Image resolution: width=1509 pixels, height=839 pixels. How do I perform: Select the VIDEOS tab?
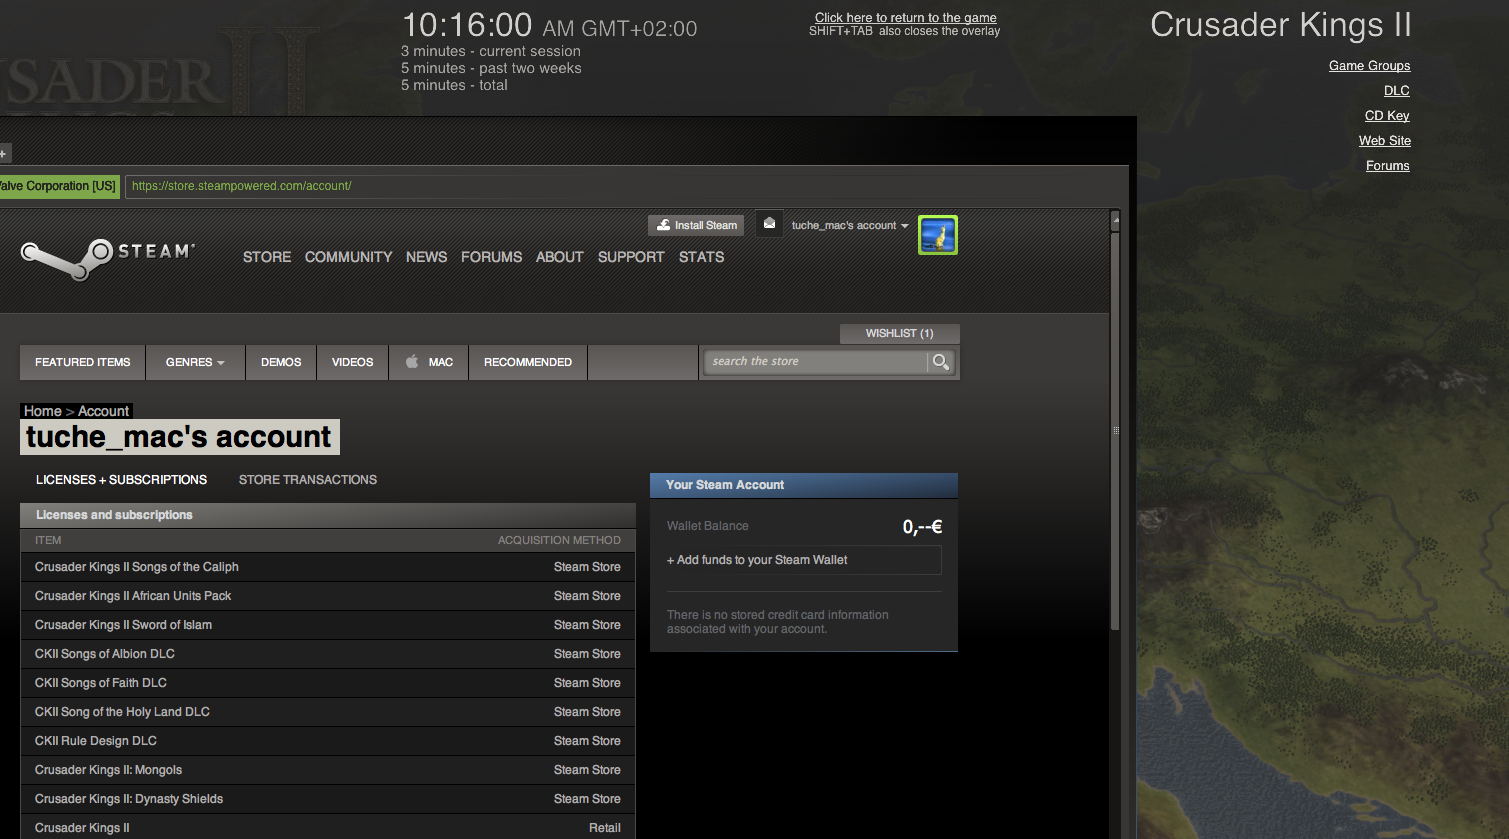(352, 362)
